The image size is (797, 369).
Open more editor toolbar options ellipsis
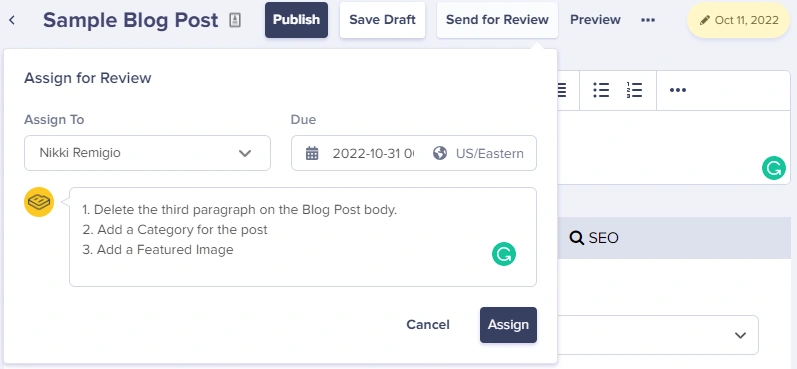(x=678, y=90)
